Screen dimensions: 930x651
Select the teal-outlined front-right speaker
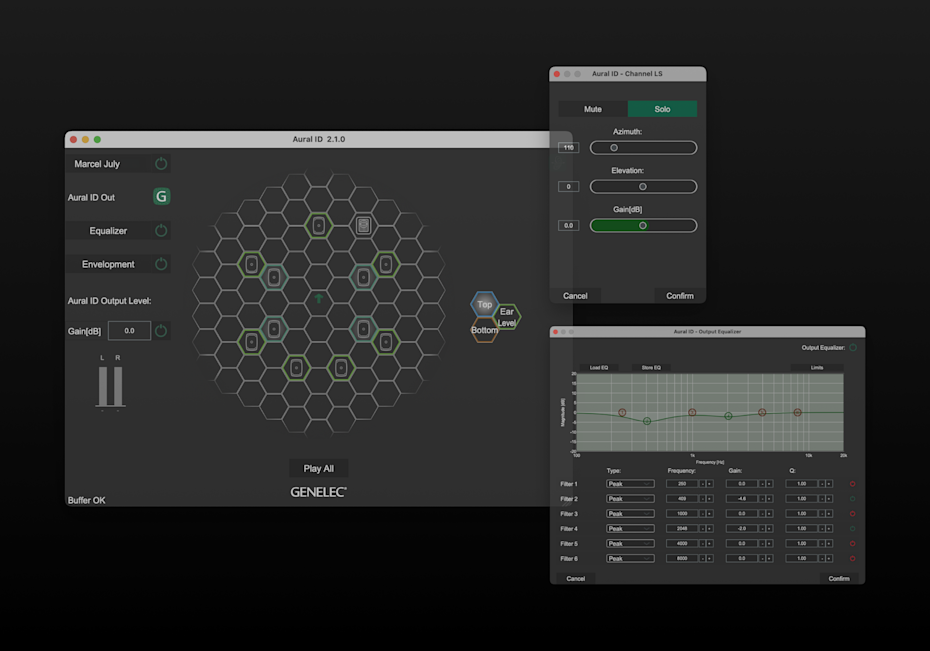coord(364,277)
